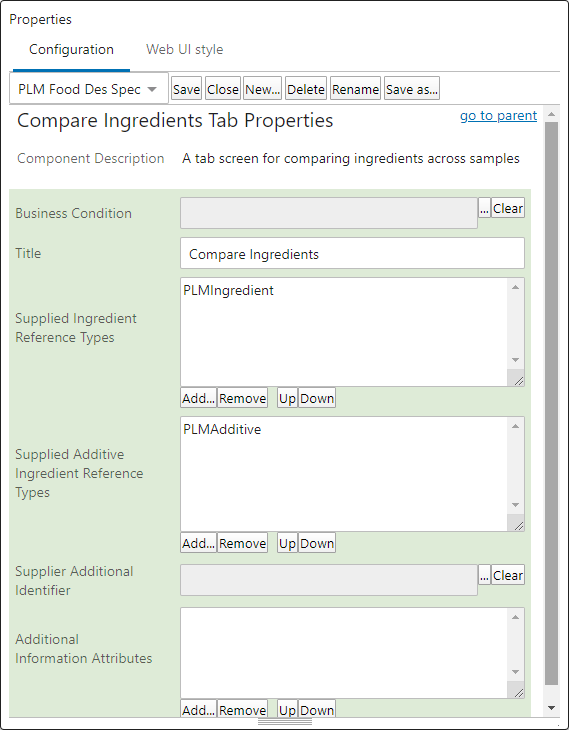Remove the selected Supplied Additive reference type
The height and width of the screenshot is (730, 569).
pos(242,543)
